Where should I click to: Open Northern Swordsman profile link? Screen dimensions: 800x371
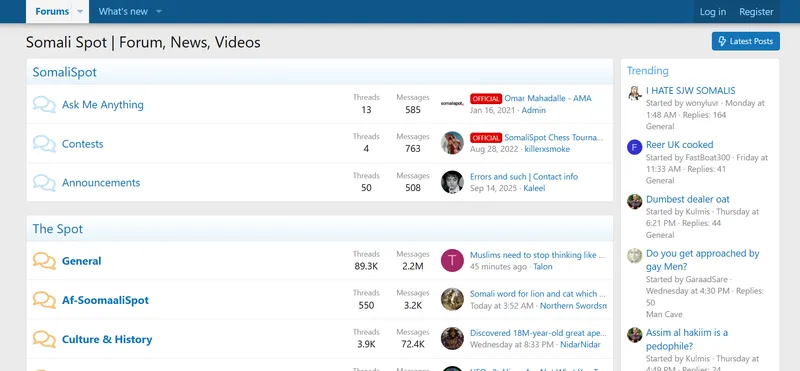coord(573,306)
